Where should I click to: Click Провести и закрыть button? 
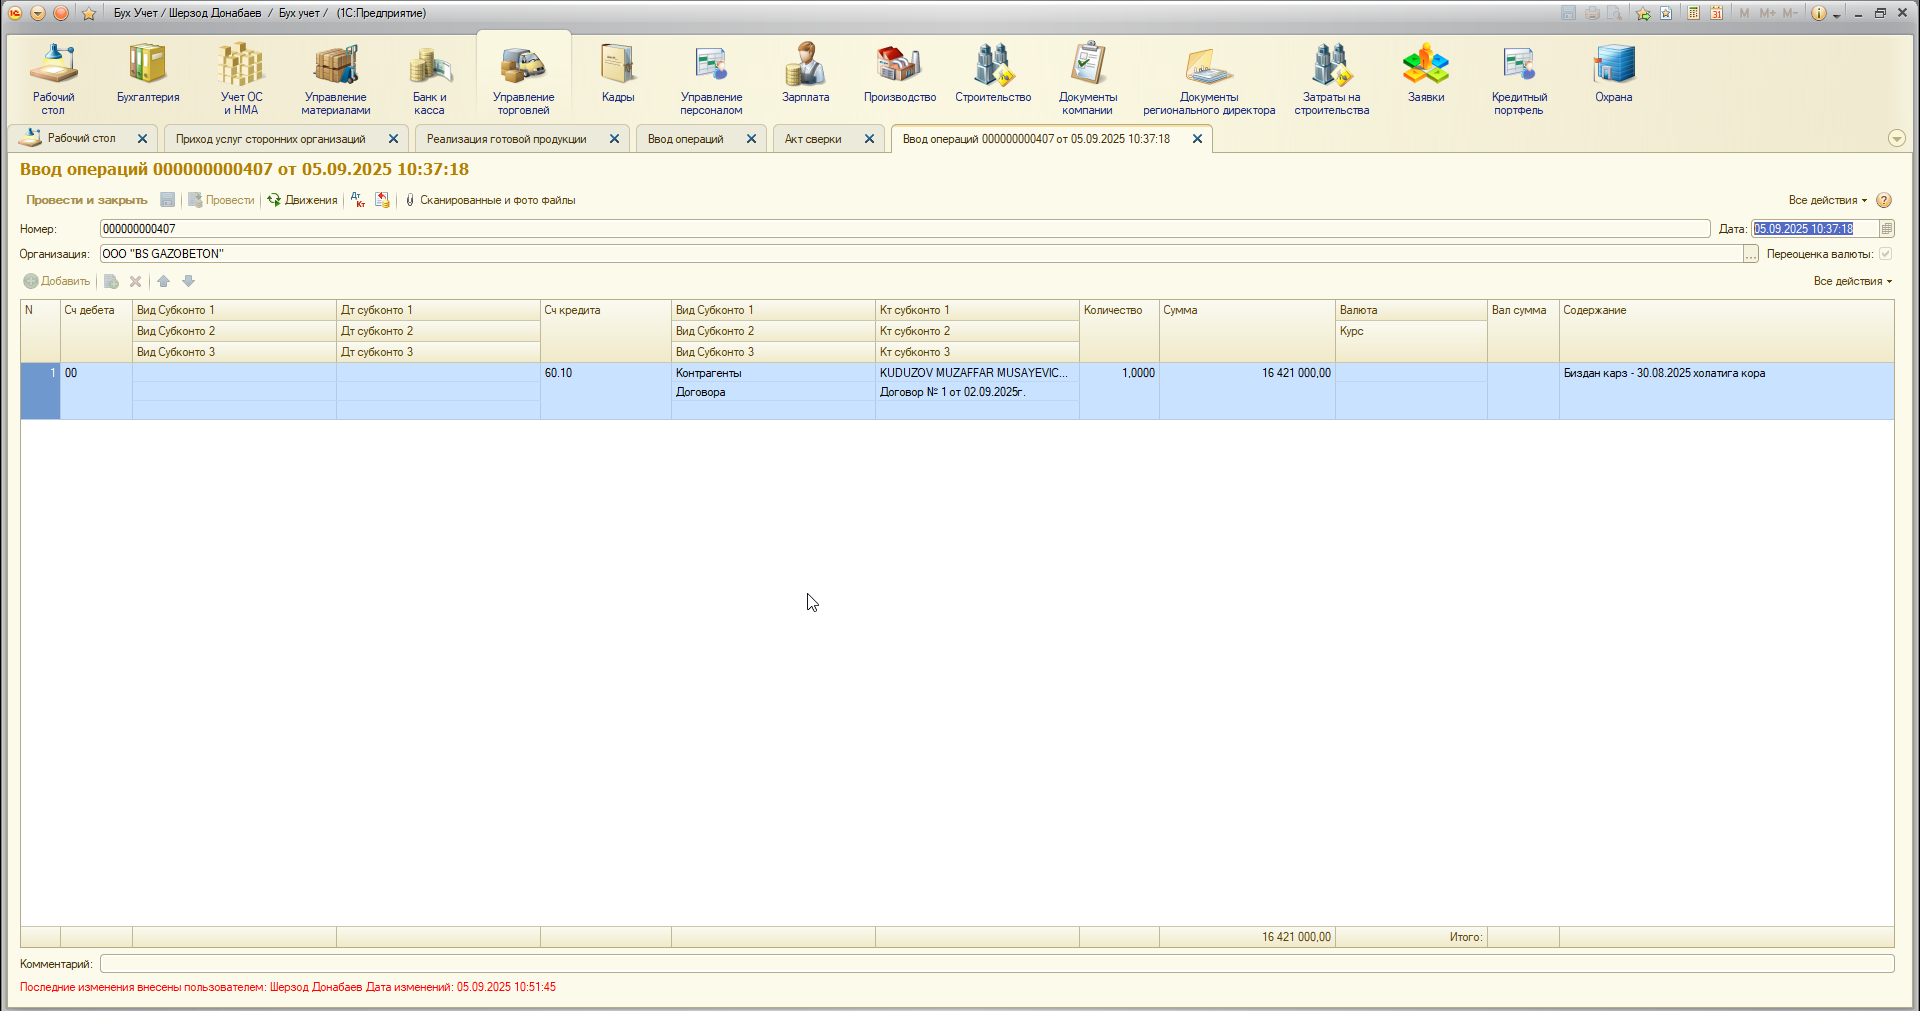click(x=87, y=200)
